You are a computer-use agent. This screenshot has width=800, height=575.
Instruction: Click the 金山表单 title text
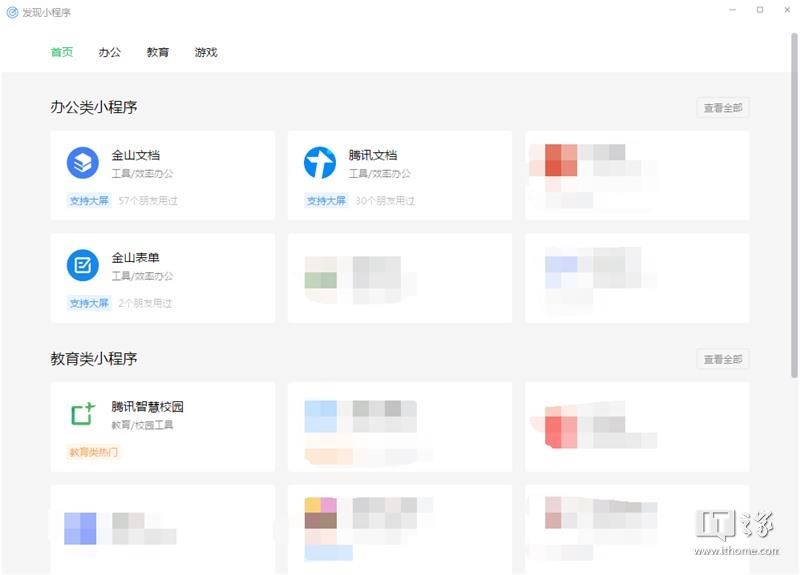[136, 258]
